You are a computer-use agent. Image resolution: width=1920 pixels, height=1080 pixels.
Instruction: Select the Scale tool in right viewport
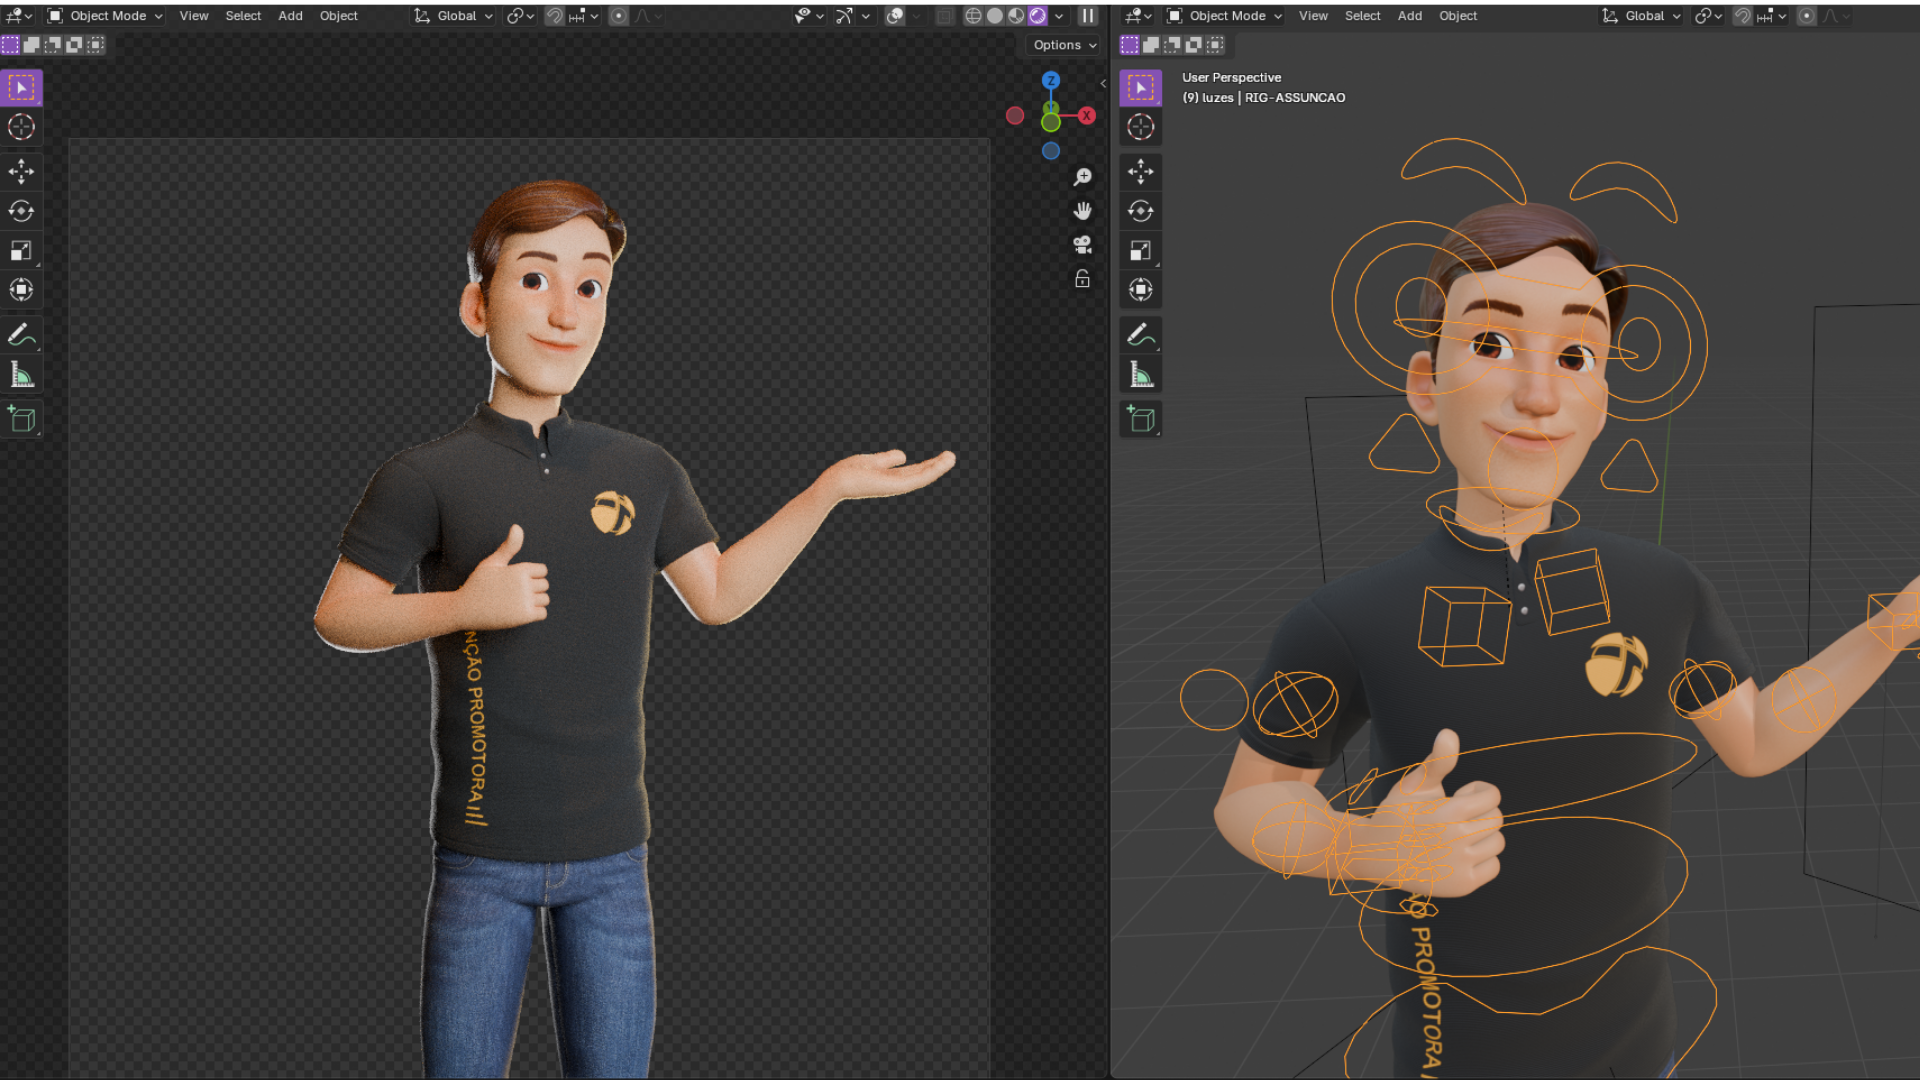[1140, 251]
